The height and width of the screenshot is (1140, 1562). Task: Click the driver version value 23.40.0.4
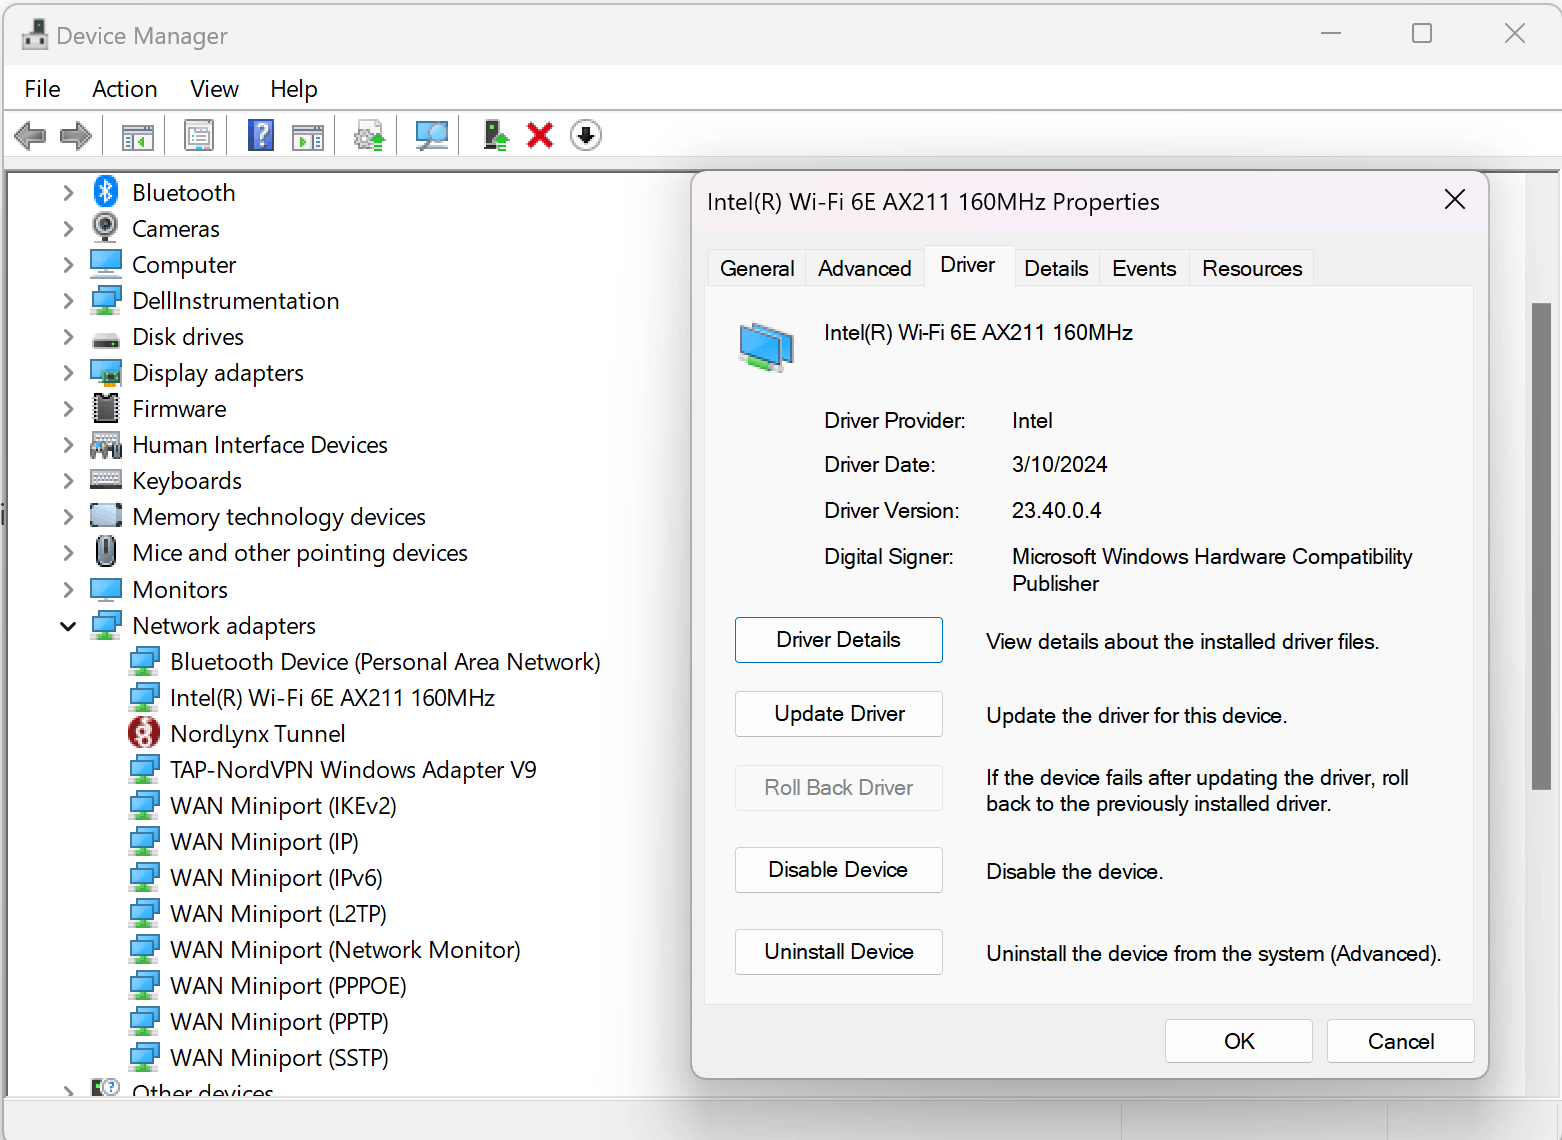(1057, 510)
